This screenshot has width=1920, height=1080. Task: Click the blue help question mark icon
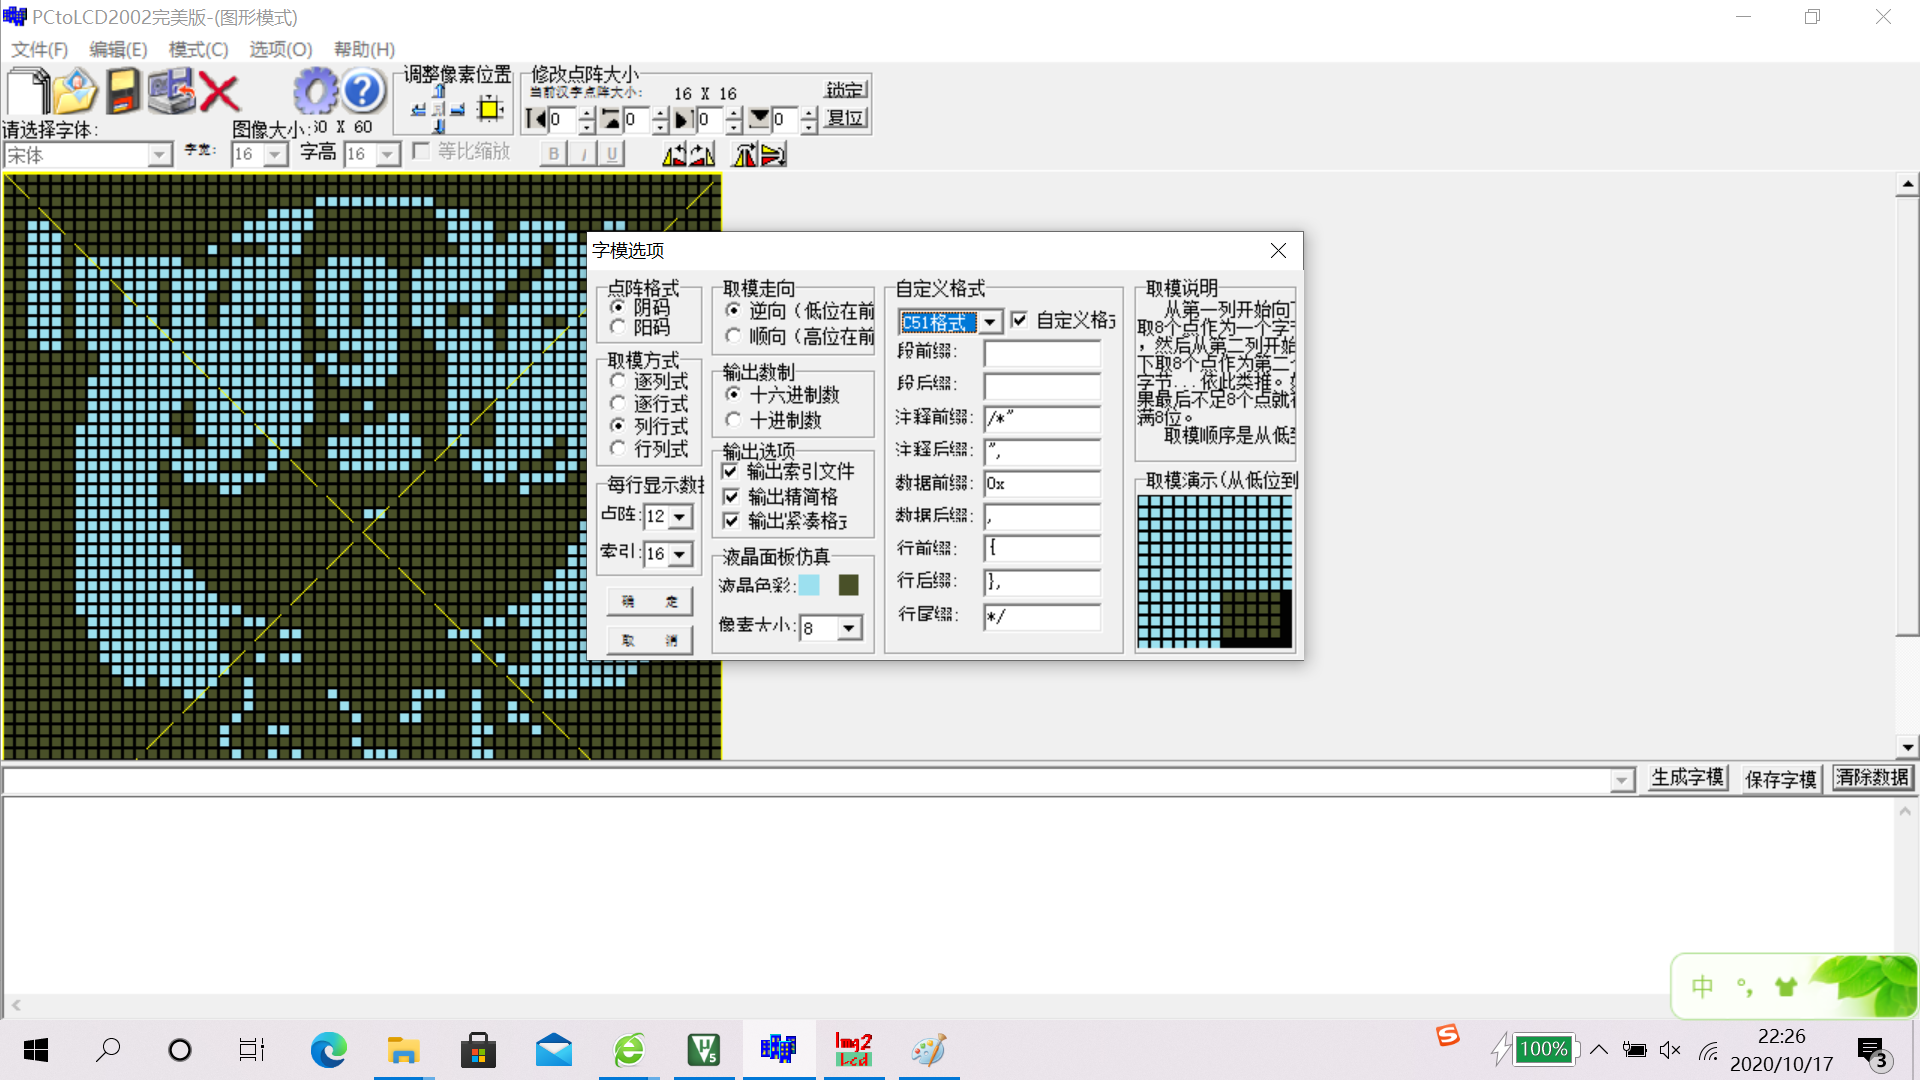pos(363,90)
